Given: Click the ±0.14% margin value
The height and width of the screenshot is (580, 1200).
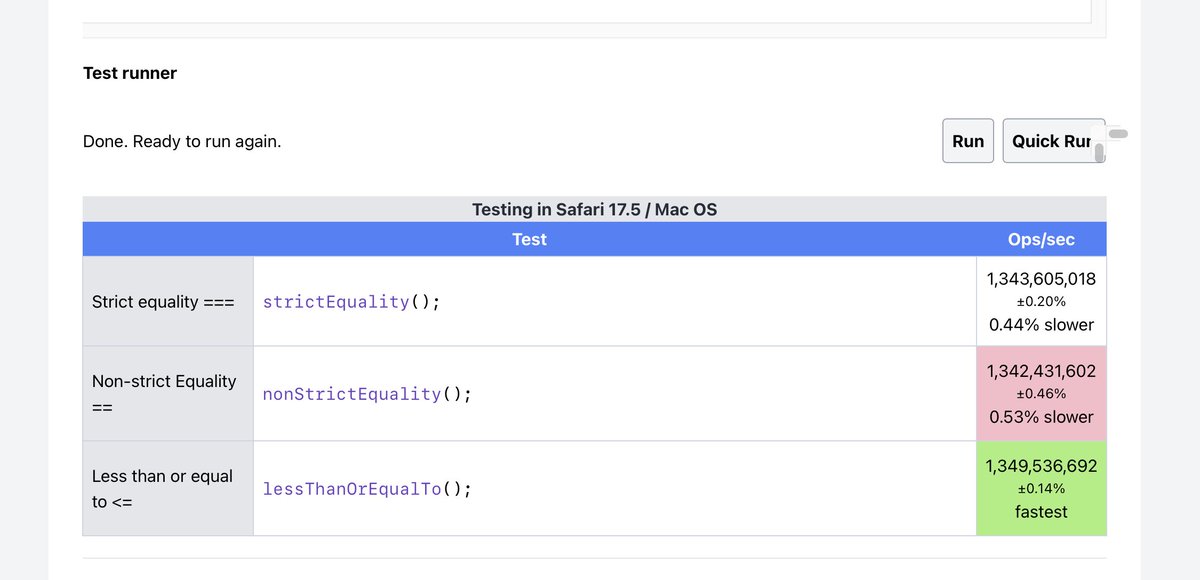Looking at the screenshot, I should tap(1041, 489).
